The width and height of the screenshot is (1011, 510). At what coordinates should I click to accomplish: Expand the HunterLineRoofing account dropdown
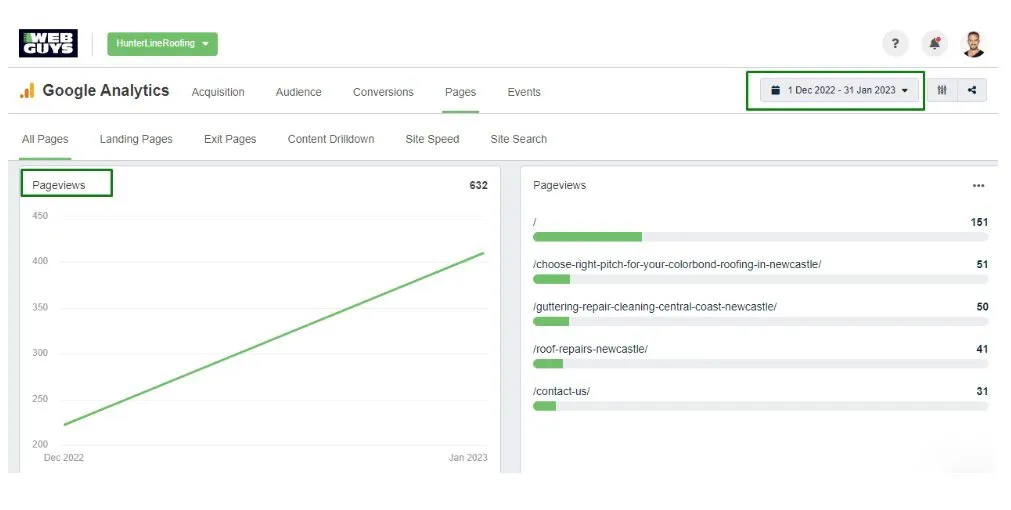point(162,44)
